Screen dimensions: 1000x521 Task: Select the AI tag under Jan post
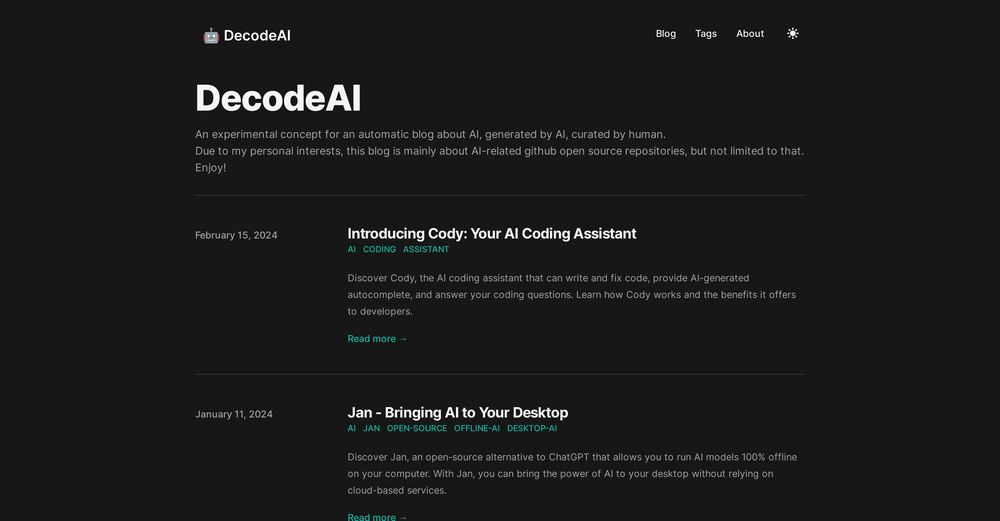click(x=352, y=428)
